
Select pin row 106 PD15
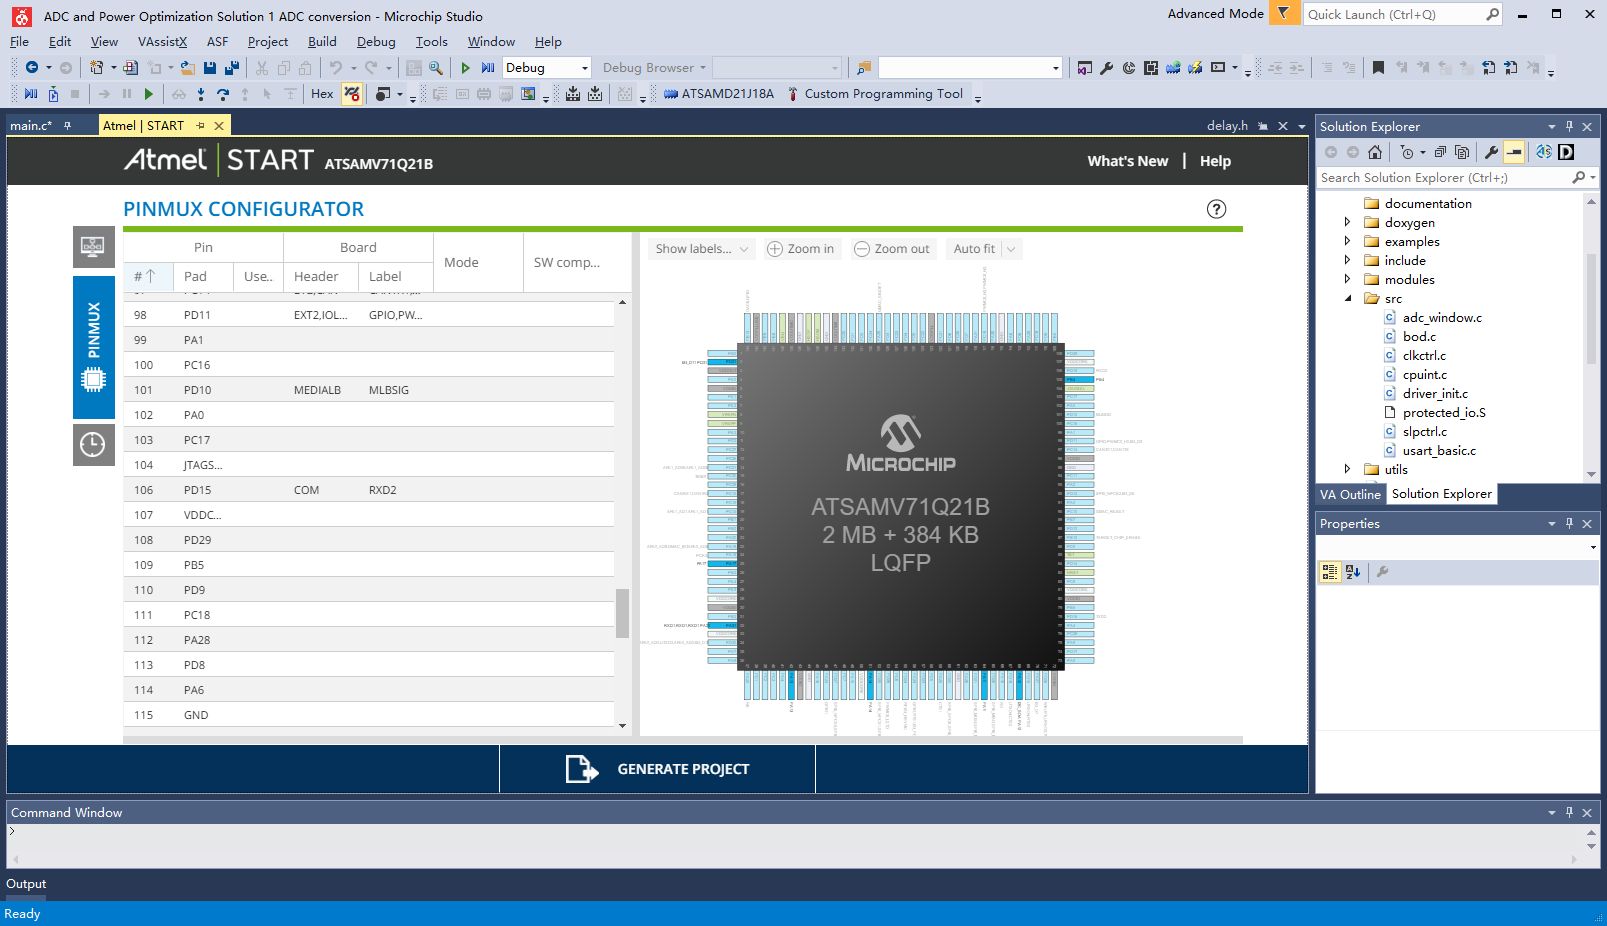(x=369, y=490)
